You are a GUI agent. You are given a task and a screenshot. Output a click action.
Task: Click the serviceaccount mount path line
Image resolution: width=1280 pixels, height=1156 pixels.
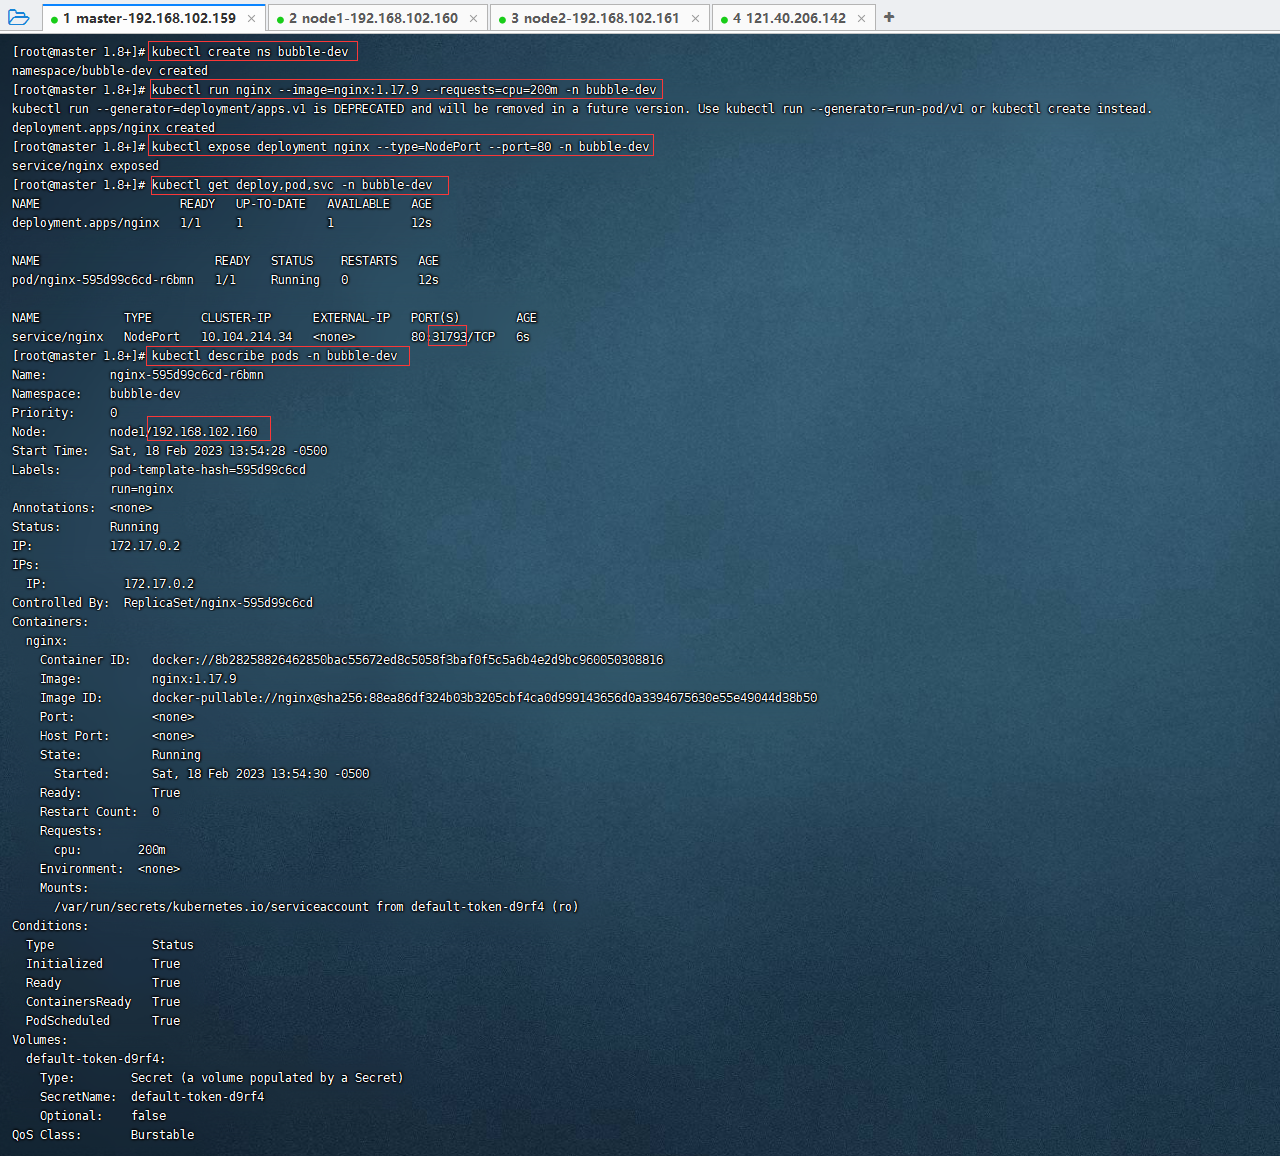pyautogui.click(x=316, y=907)
